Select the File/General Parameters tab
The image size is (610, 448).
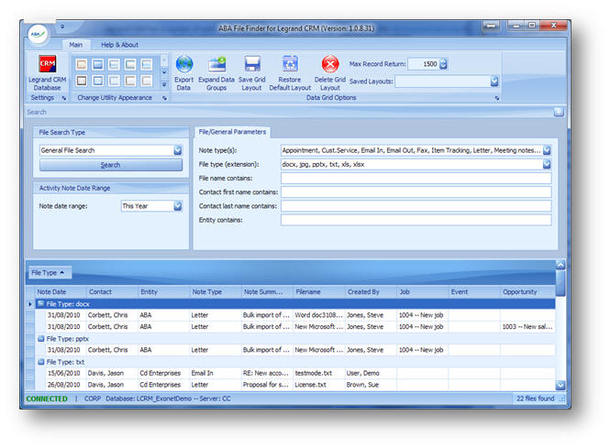coord(232,132)
